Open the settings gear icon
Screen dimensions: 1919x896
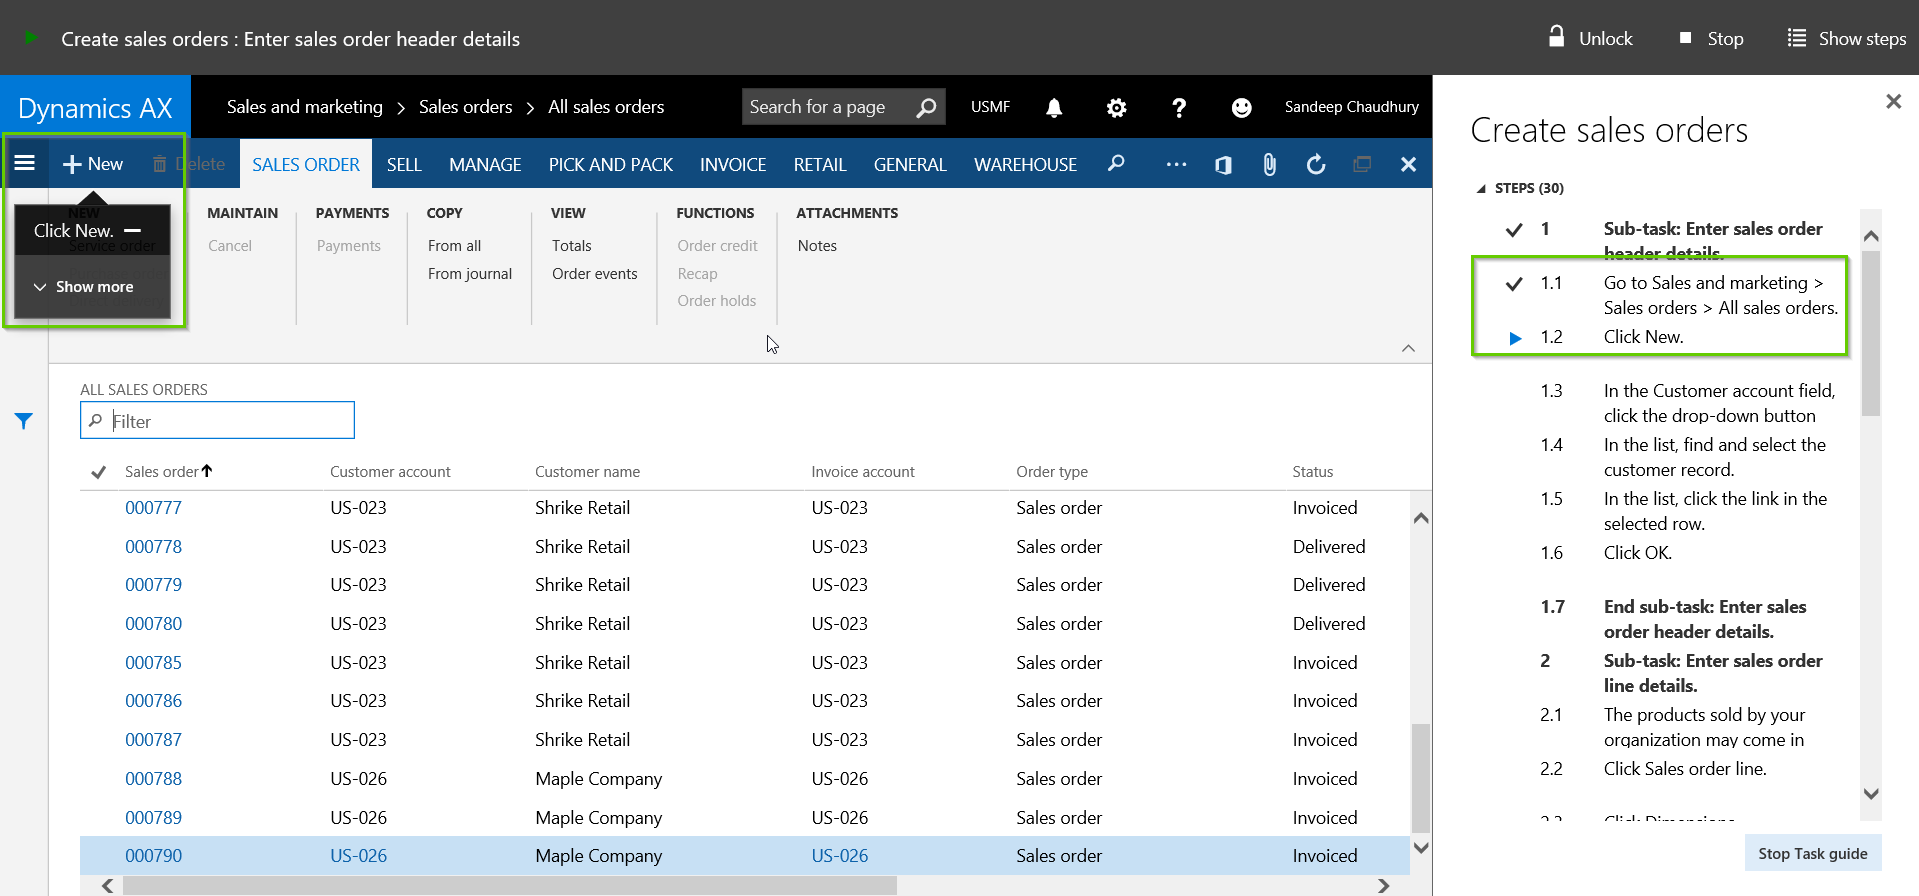pos(1116,108)
